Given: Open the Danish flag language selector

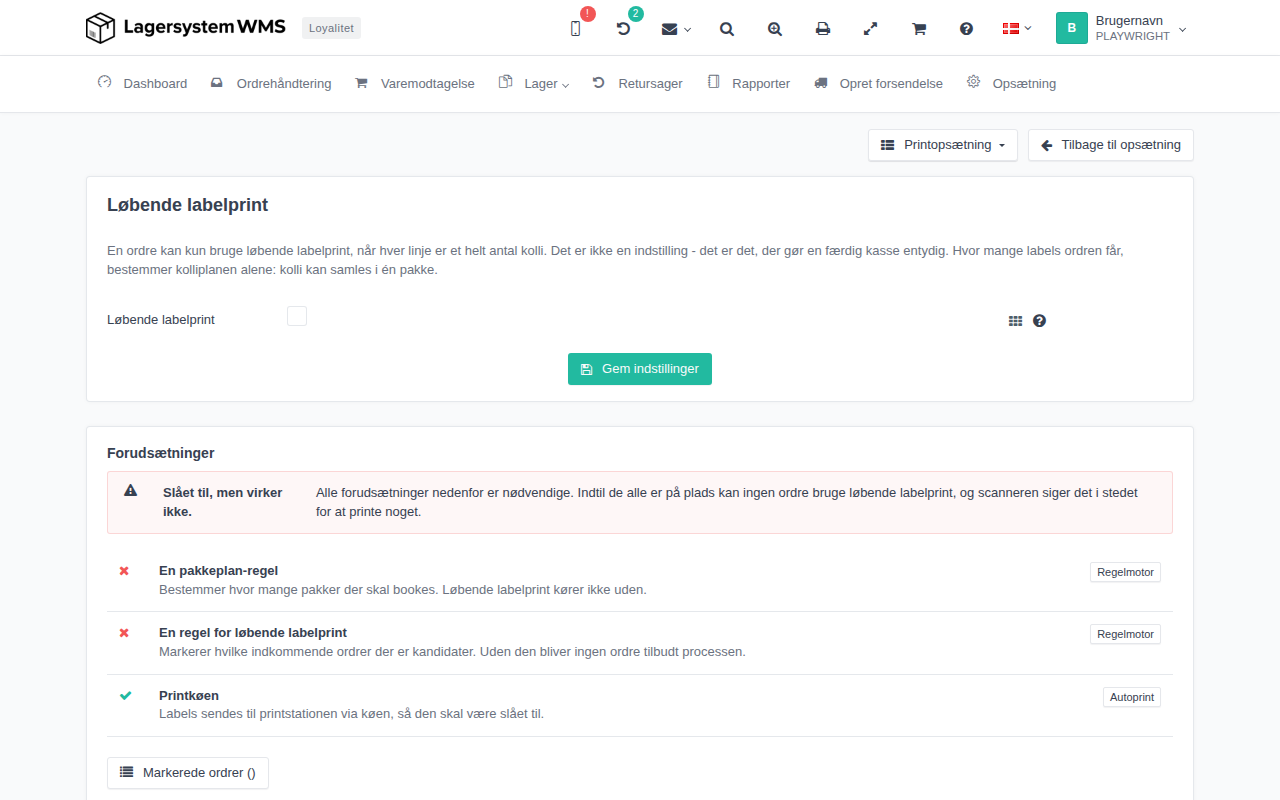Looking at the screenshot, I should 1017,29.
